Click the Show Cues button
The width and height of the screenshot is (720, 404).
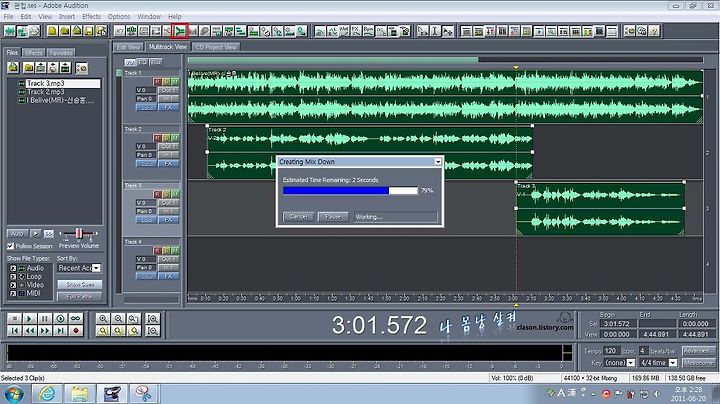[x=80, y=285]
